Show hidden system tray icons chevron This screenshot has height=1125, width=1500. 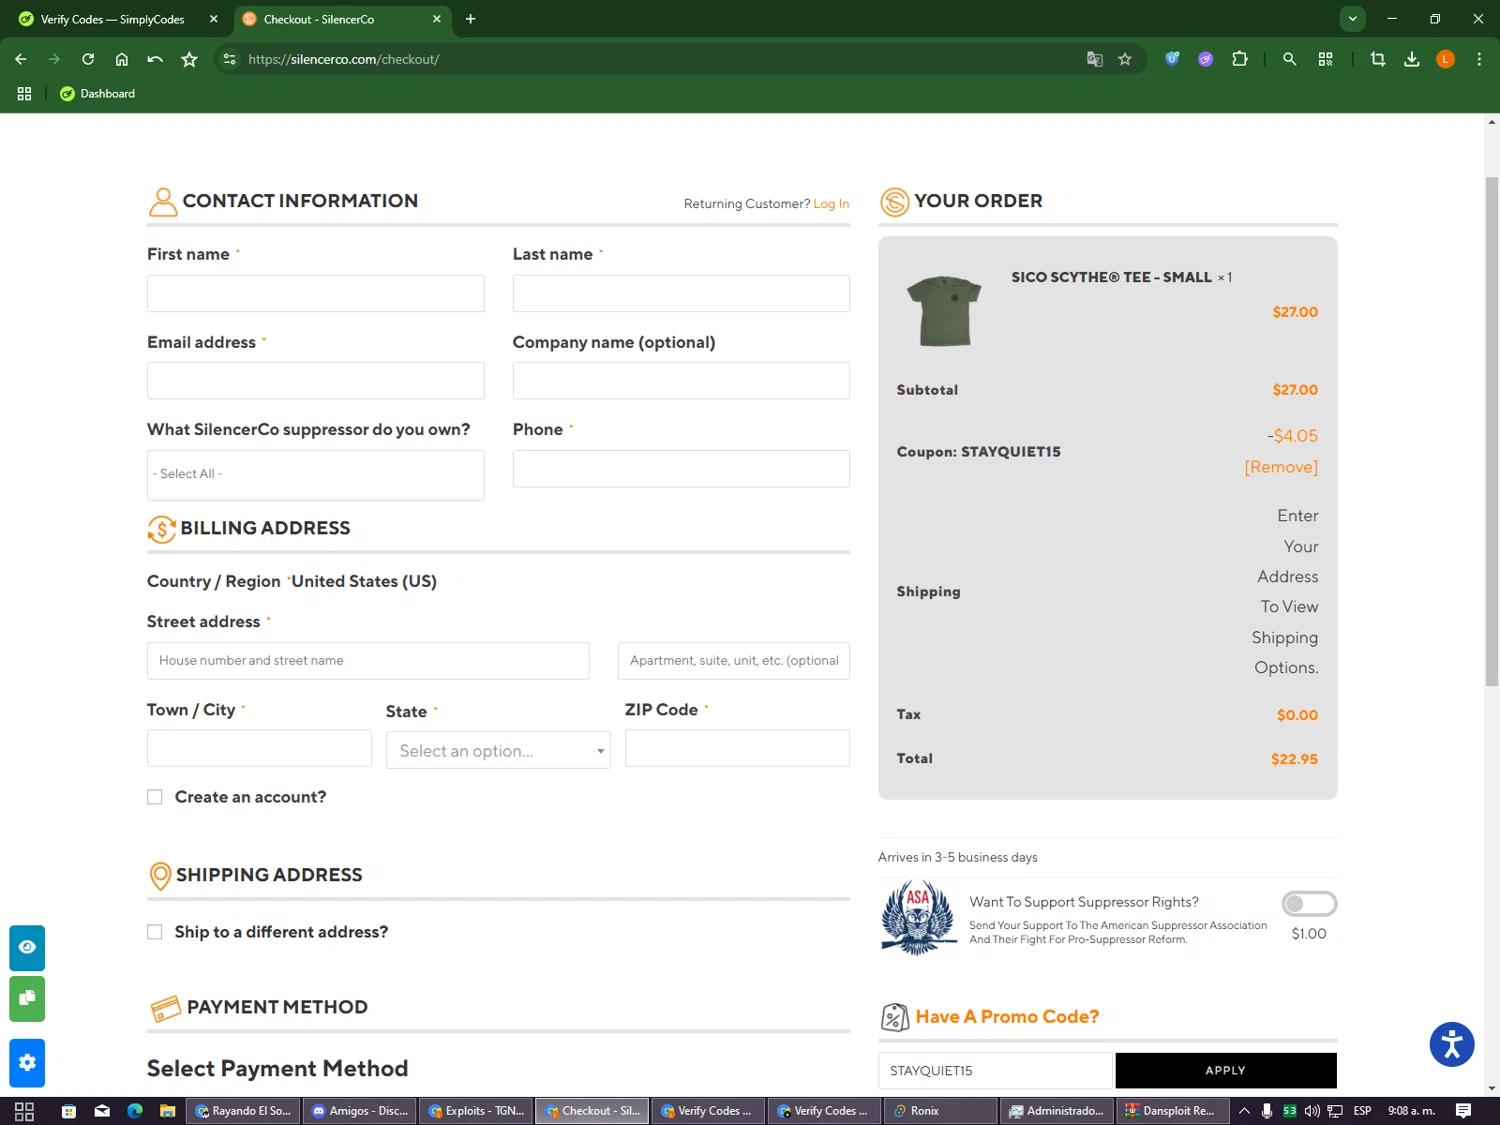point(1244,1111)
